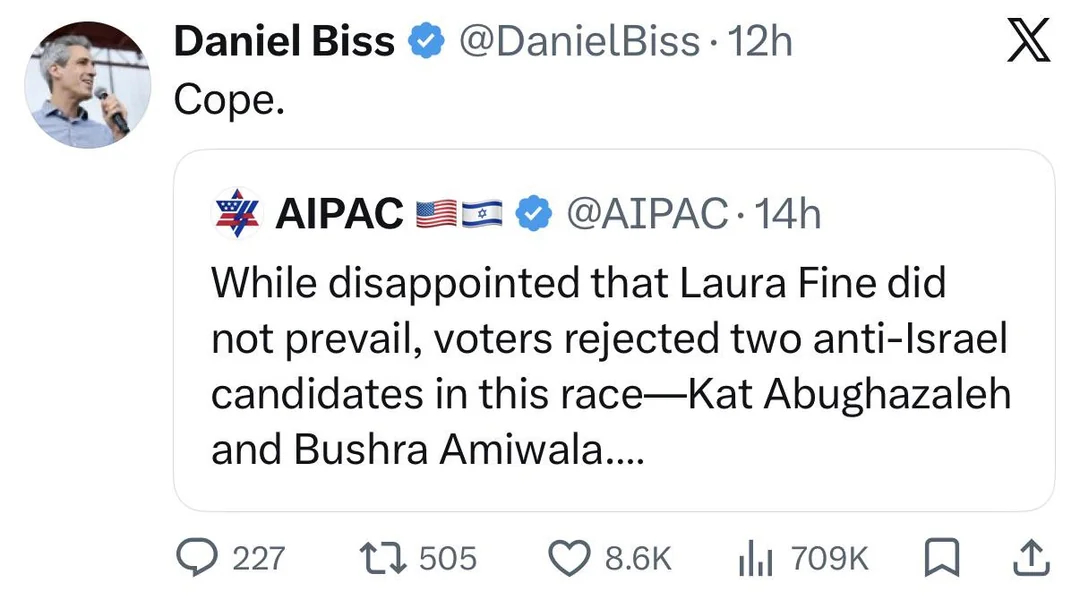This screenshot has height=600, width=1080.
Task: Click the 14h quoted post timestamp
Action: pyautogui.click(x=789, y=213)
